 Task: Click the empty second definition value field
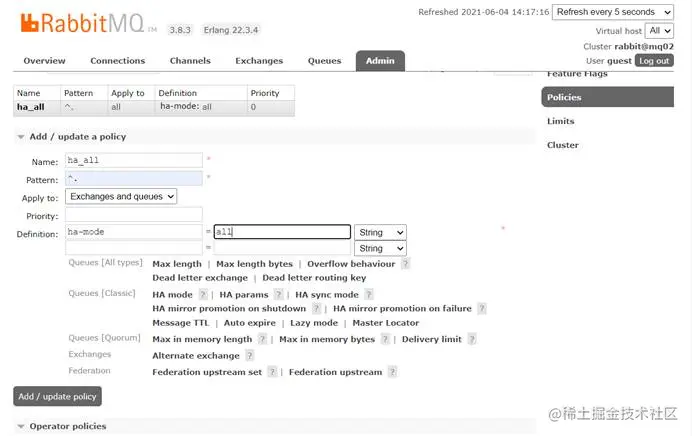coord(282,248)
